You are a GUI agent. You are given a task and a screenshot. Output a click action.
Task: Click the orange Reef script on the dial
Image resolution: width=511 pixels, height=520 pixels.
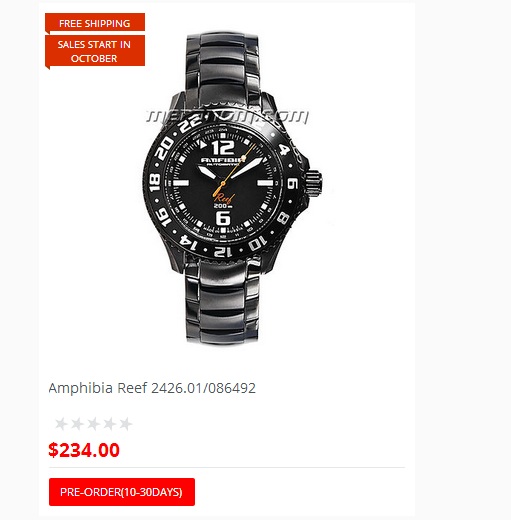(x=224, y=198)
